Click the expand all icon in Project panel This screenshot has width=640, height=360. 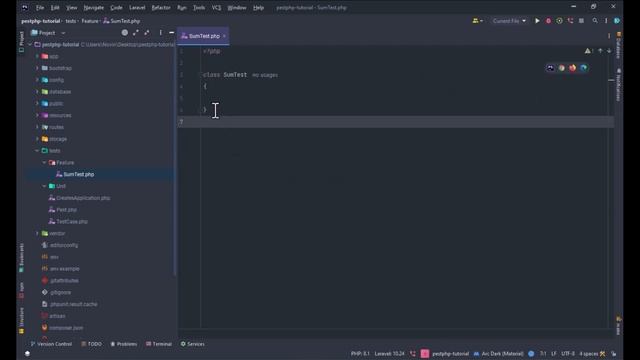coord(136,33)
